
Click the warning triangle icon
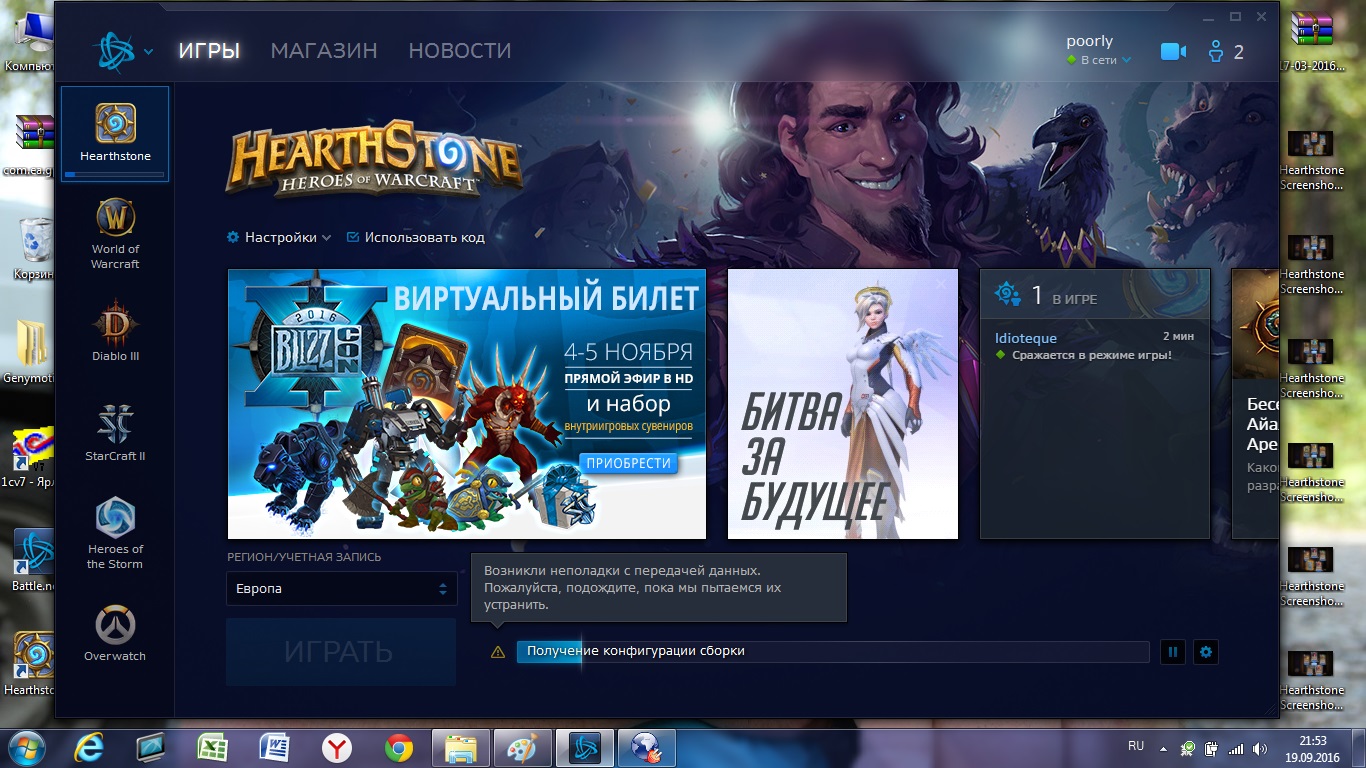point(498,652)
